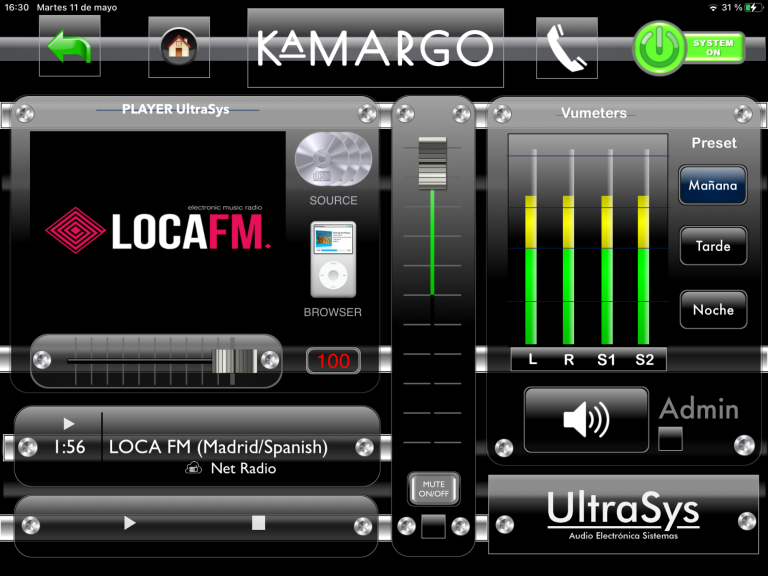This screenshot has height=576, width=768.
Task: Click the LOCA FM station artwork
Action: point(158,230)
